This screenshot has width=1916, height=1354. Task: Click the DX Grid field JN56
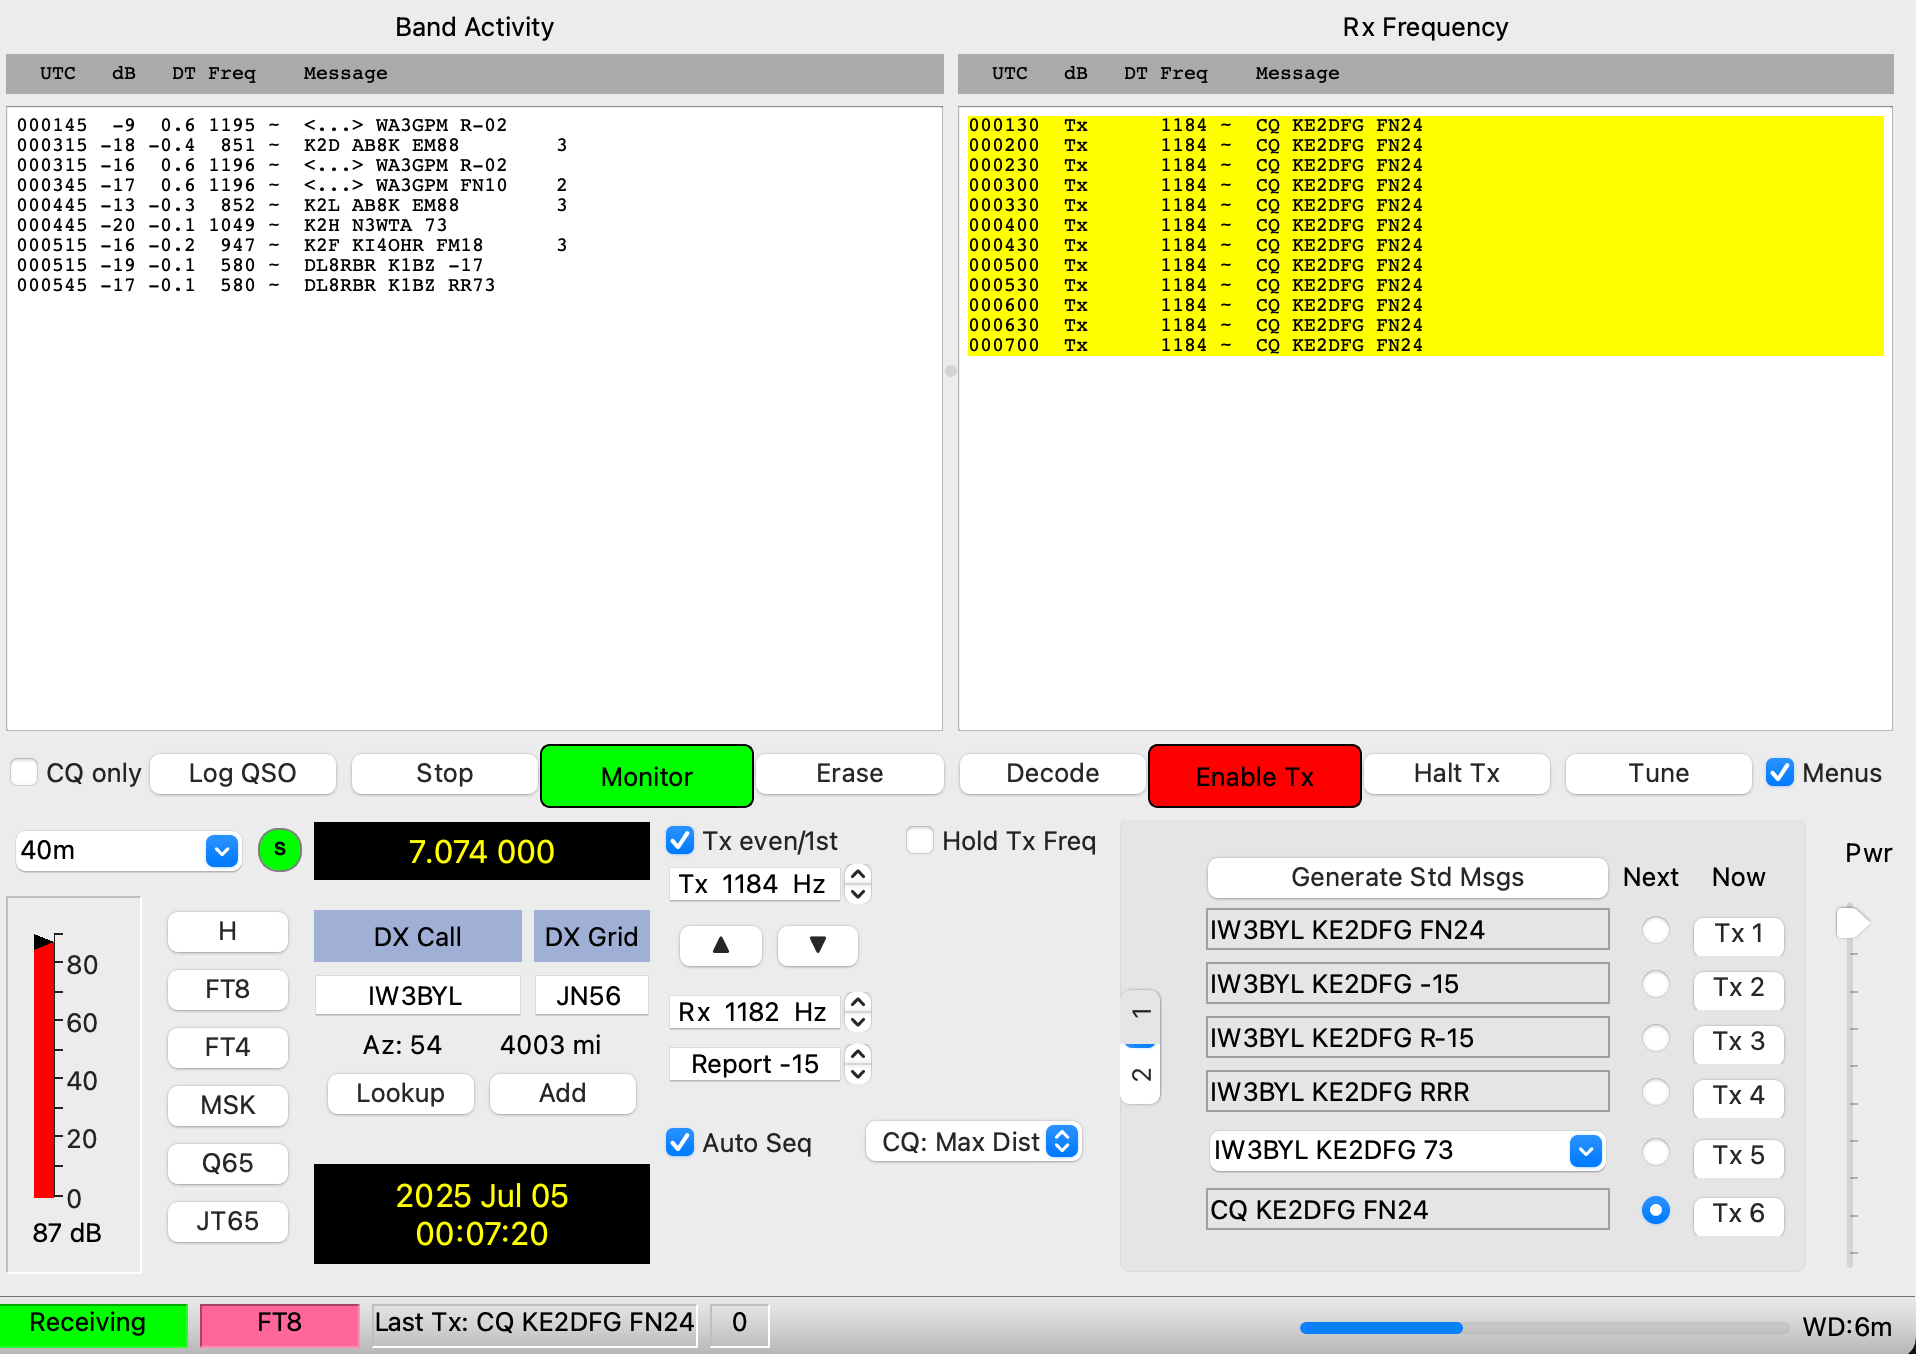click(x=590, y=995)
